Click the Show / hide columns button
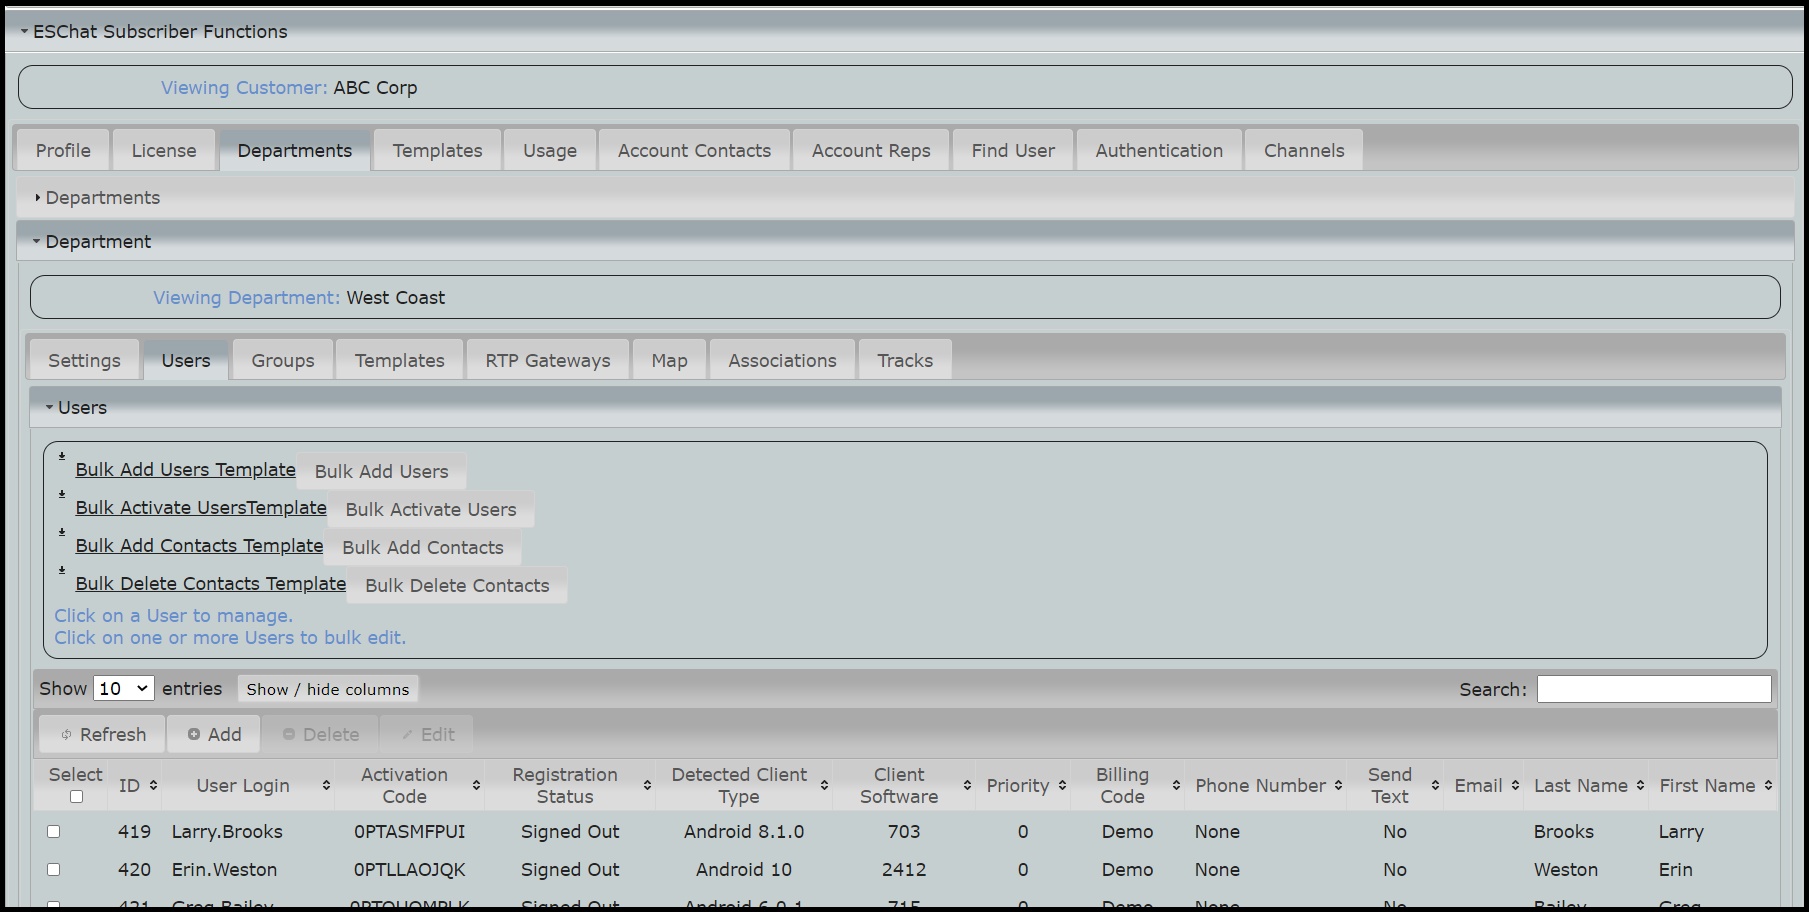This screenshot has width=1809, height=912. [327, 688]
